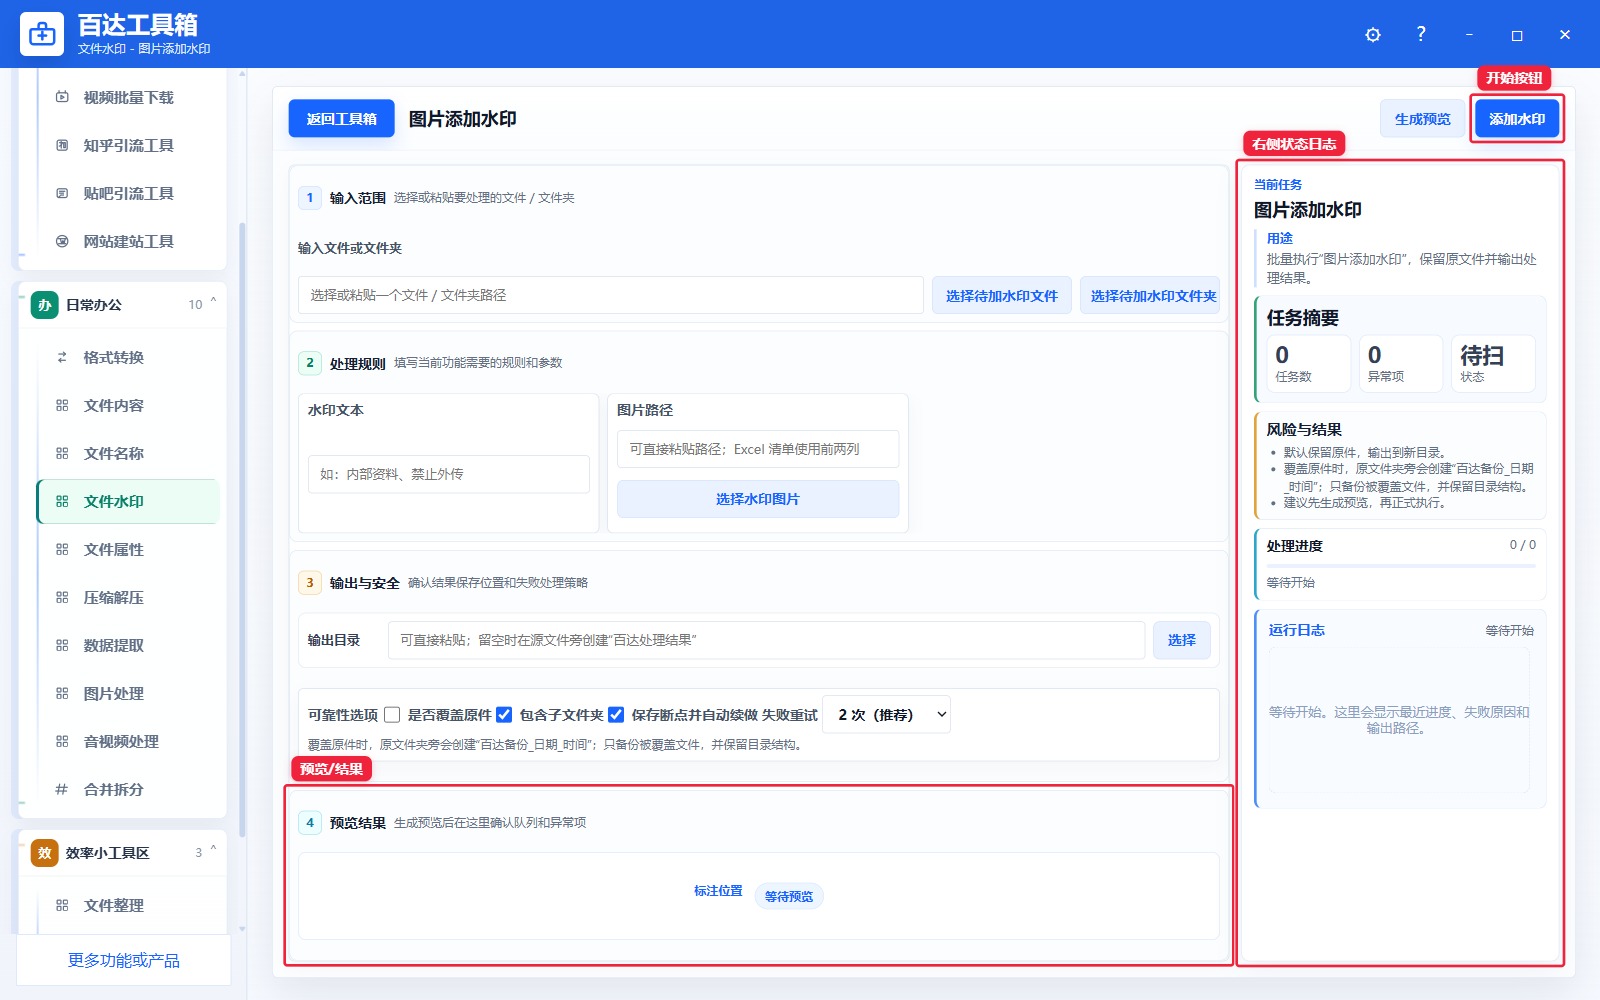Click the 百达工具箱 toolbox logo icon
This screenshot has height=1000, width=1600.
(42, 34)
